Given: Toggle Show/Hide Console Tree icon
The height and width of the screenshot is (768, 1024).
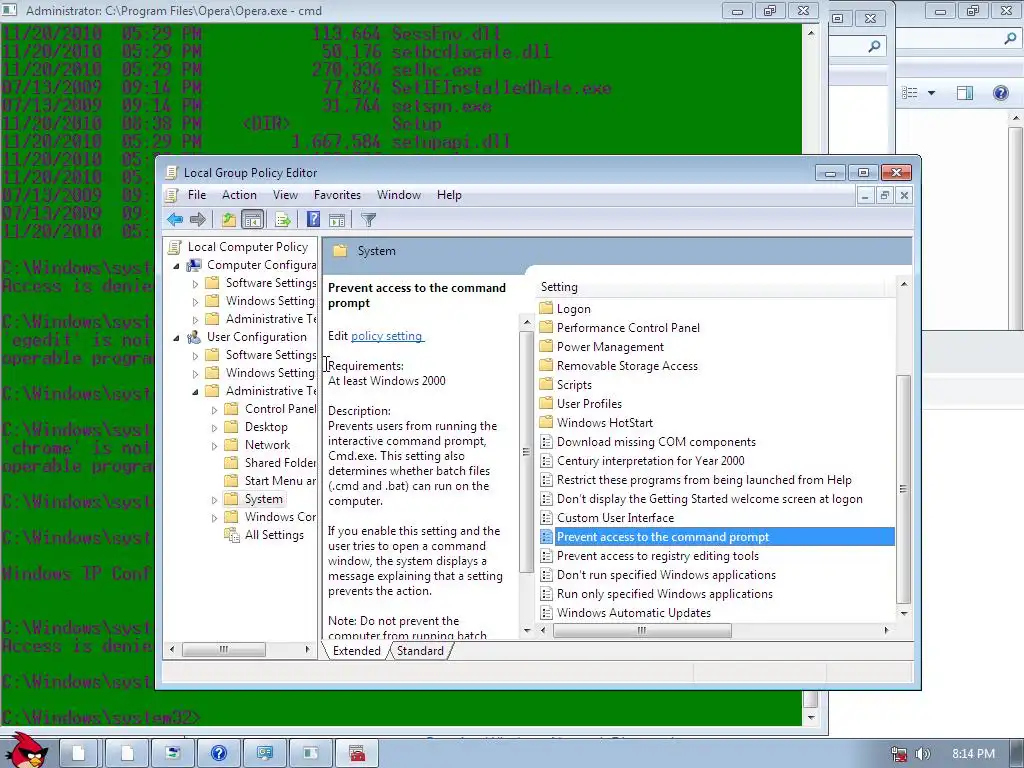Looking at the screenshot, I should click(252, 219).
